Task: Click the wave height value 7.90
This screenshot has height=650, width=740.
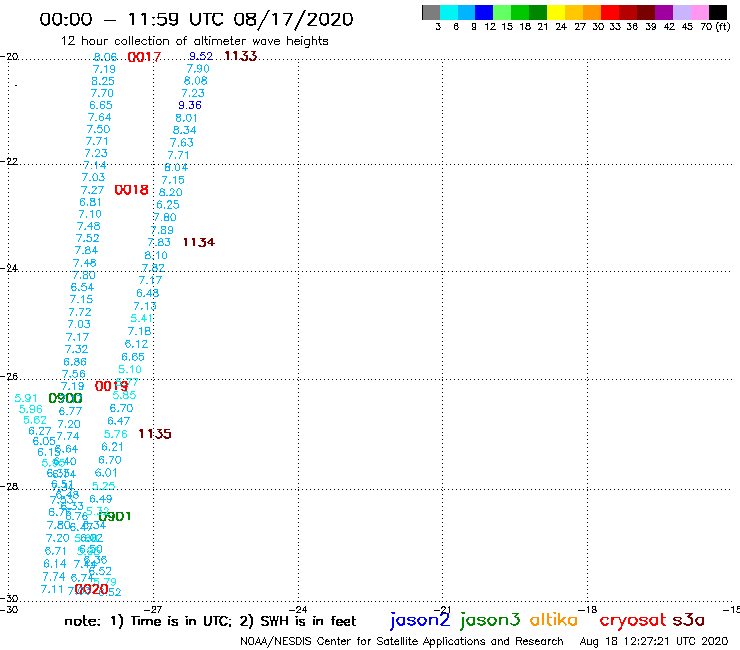Action: (198, 68)
